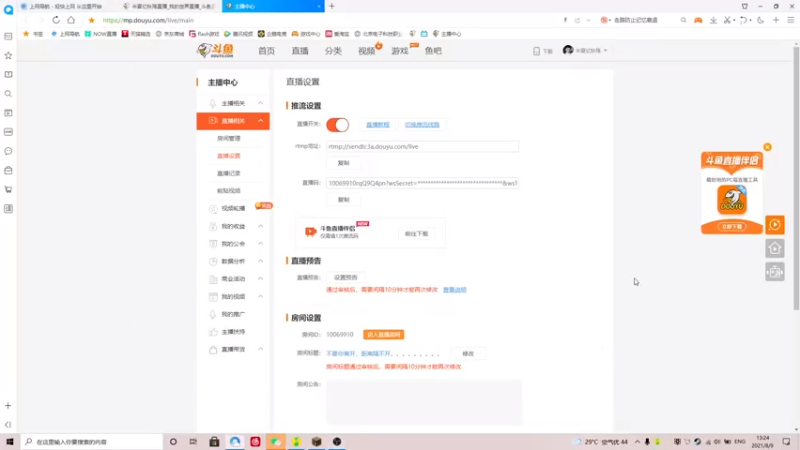Click the Windows taskbar search box
This screenshot has height=450, width=800.
click(x=92, y=442)
